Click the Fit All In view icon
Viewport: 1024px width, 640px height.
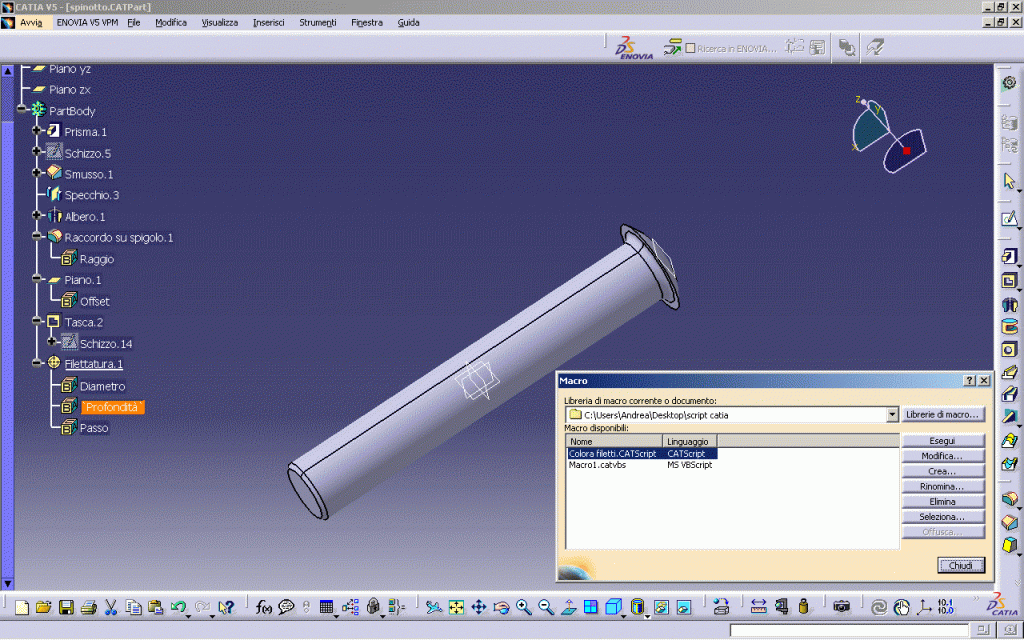point(456,607)
